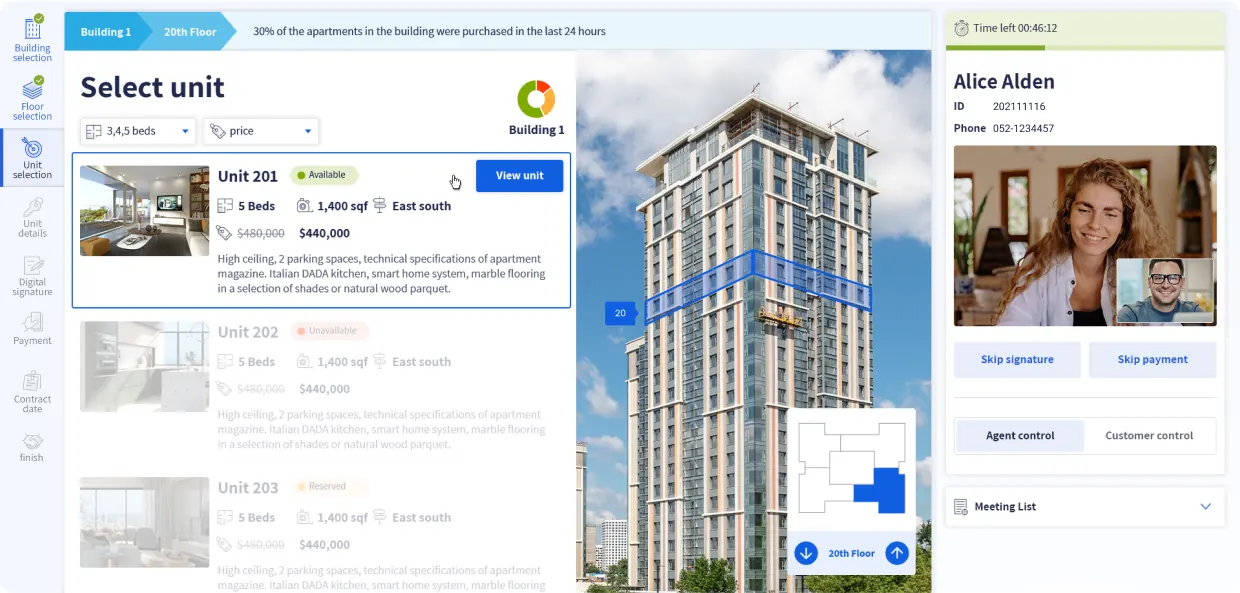Click Unit 203 thumbnail image
This screenshot has height=593, width=1240.
(145, 523)
